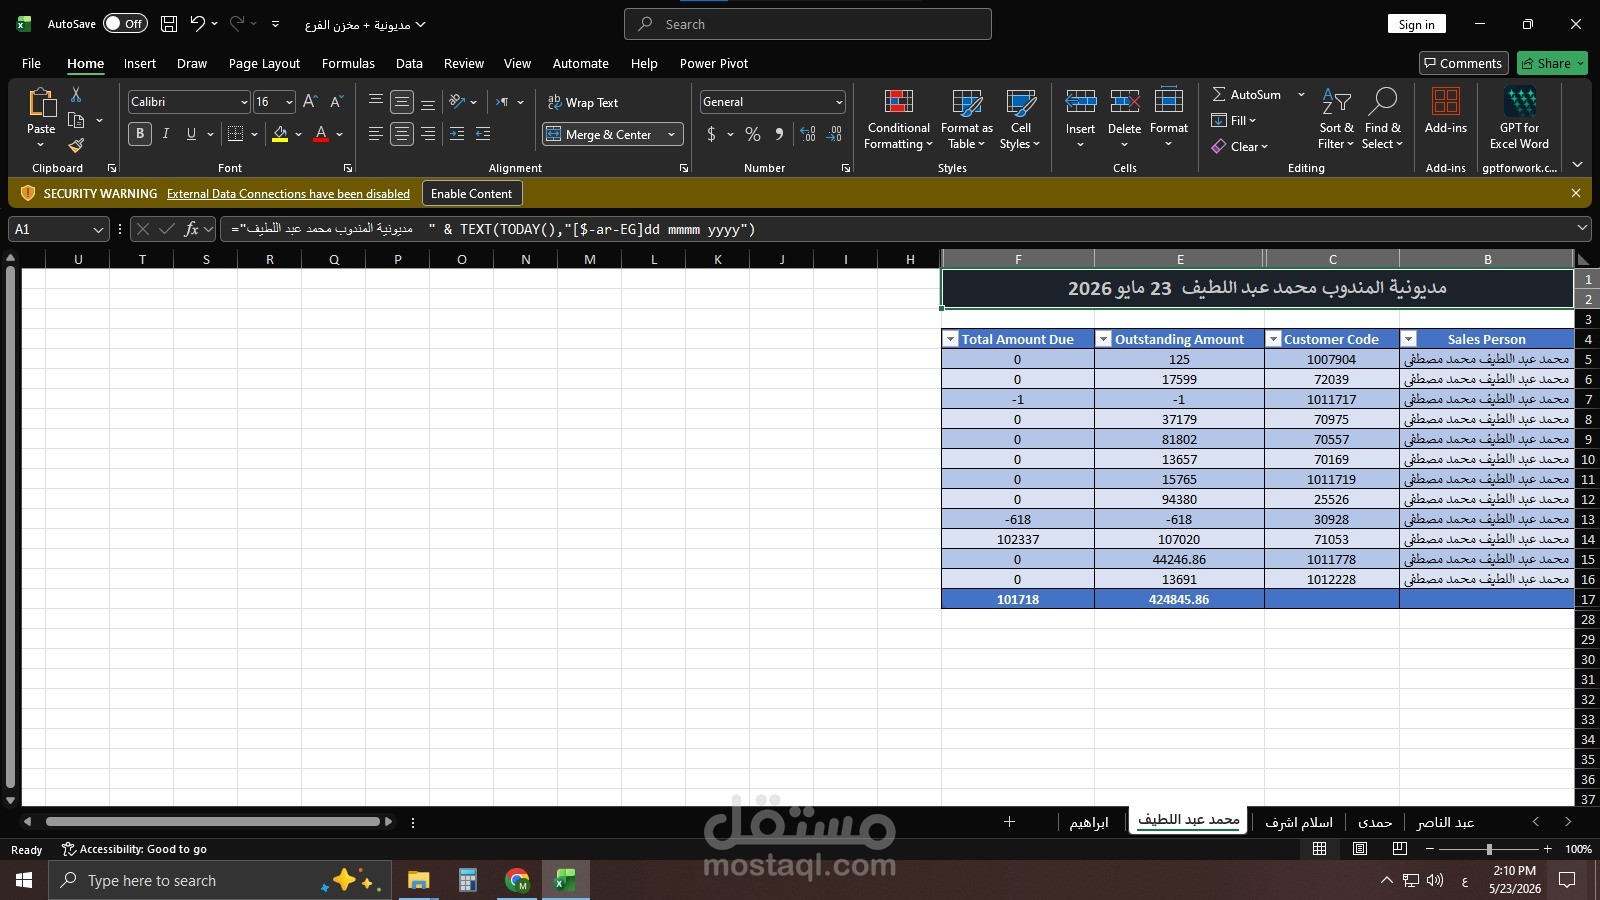Open External Data Connections disabled link
Image resolution: width=1600 pixels, height=900 pixels.
[x=288, y=194]
